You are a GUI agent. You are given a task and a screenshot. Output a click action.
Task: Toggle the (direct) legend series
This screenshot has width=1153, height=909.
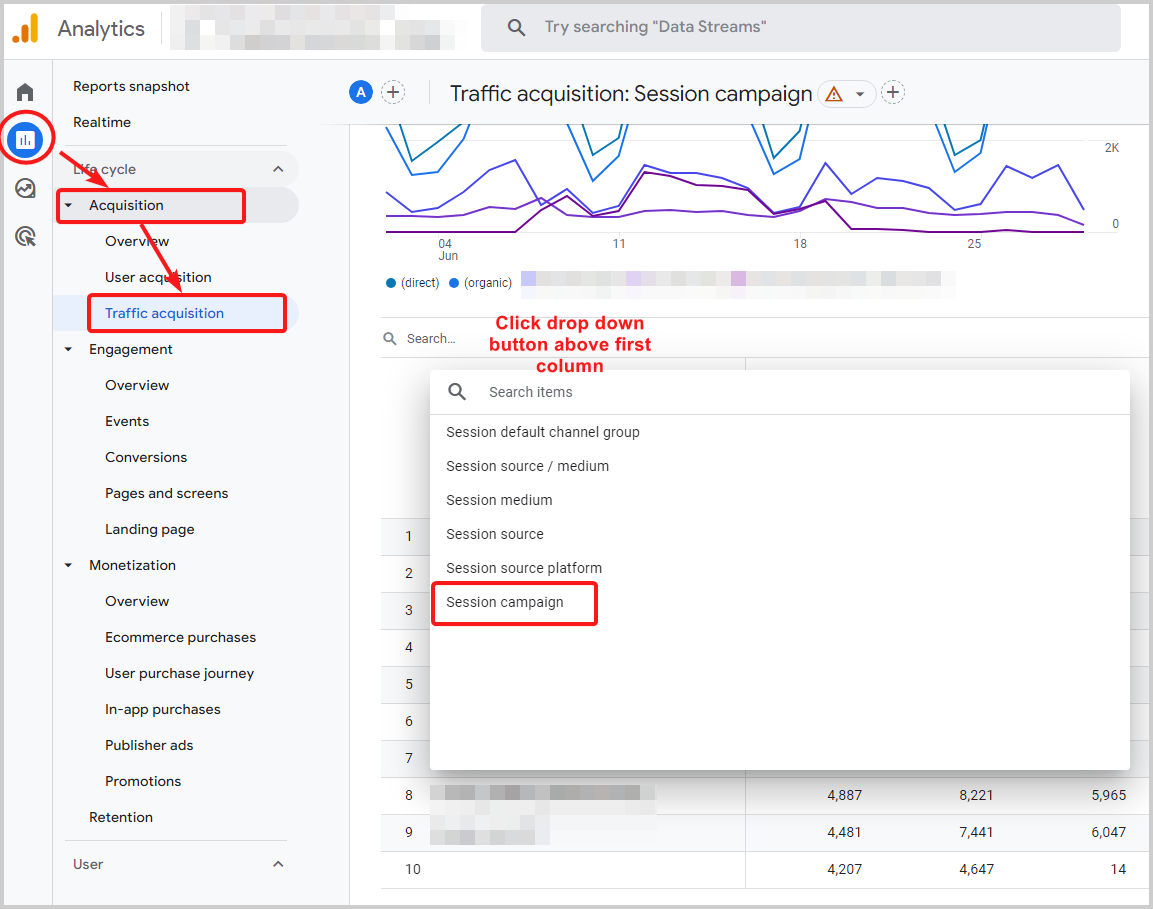[413, 283]
